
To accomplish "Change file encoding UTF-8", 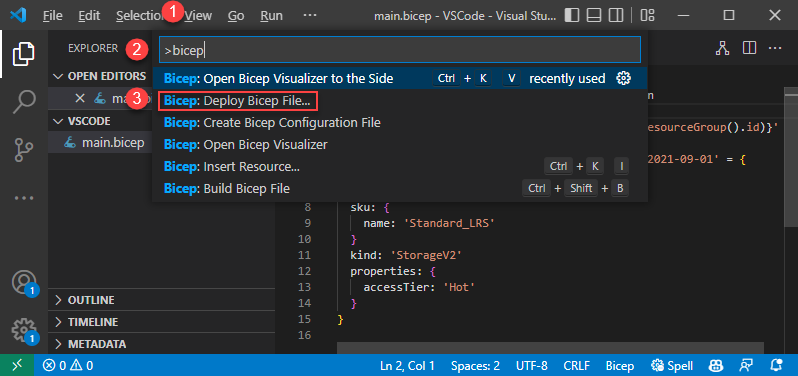I will coord(532,365).
